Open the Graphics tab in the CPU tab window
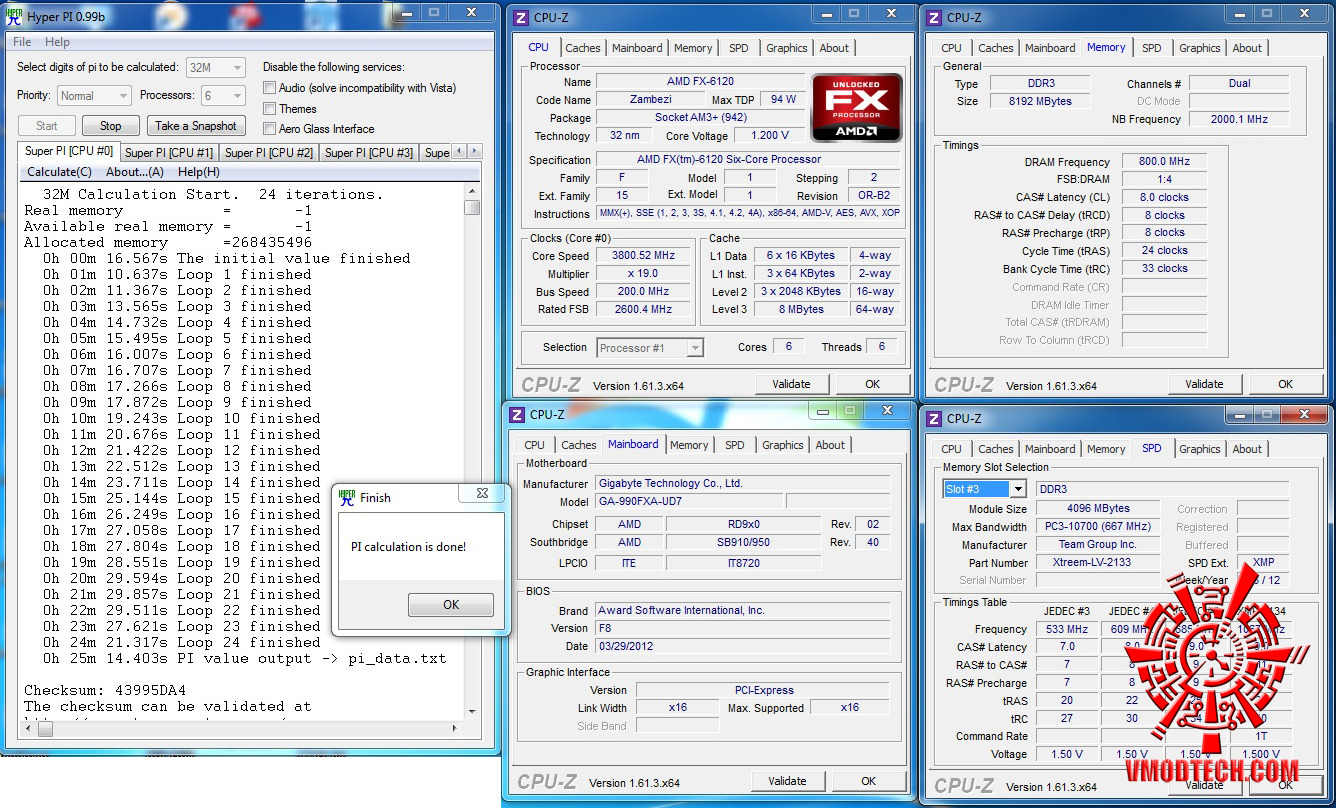Viewport: 1336px width, 808px height. pos(787,48)
